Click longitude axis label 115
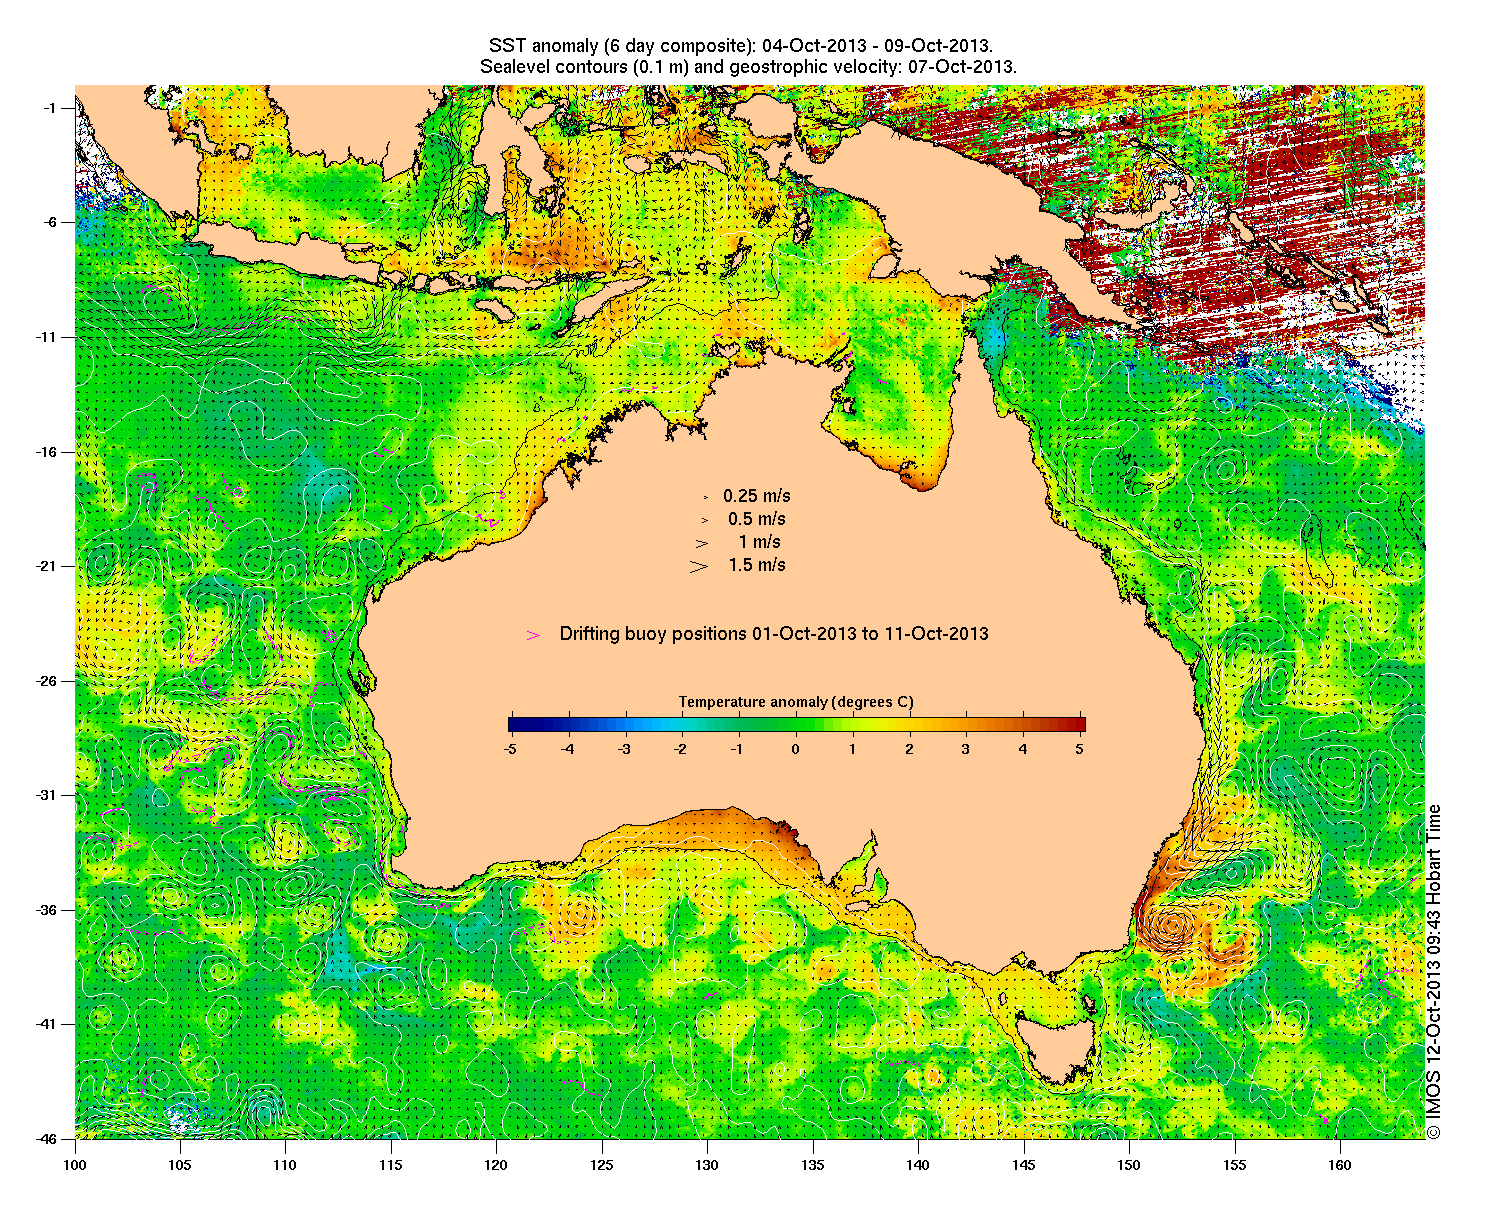1500x1225 pixels. 391,1165
